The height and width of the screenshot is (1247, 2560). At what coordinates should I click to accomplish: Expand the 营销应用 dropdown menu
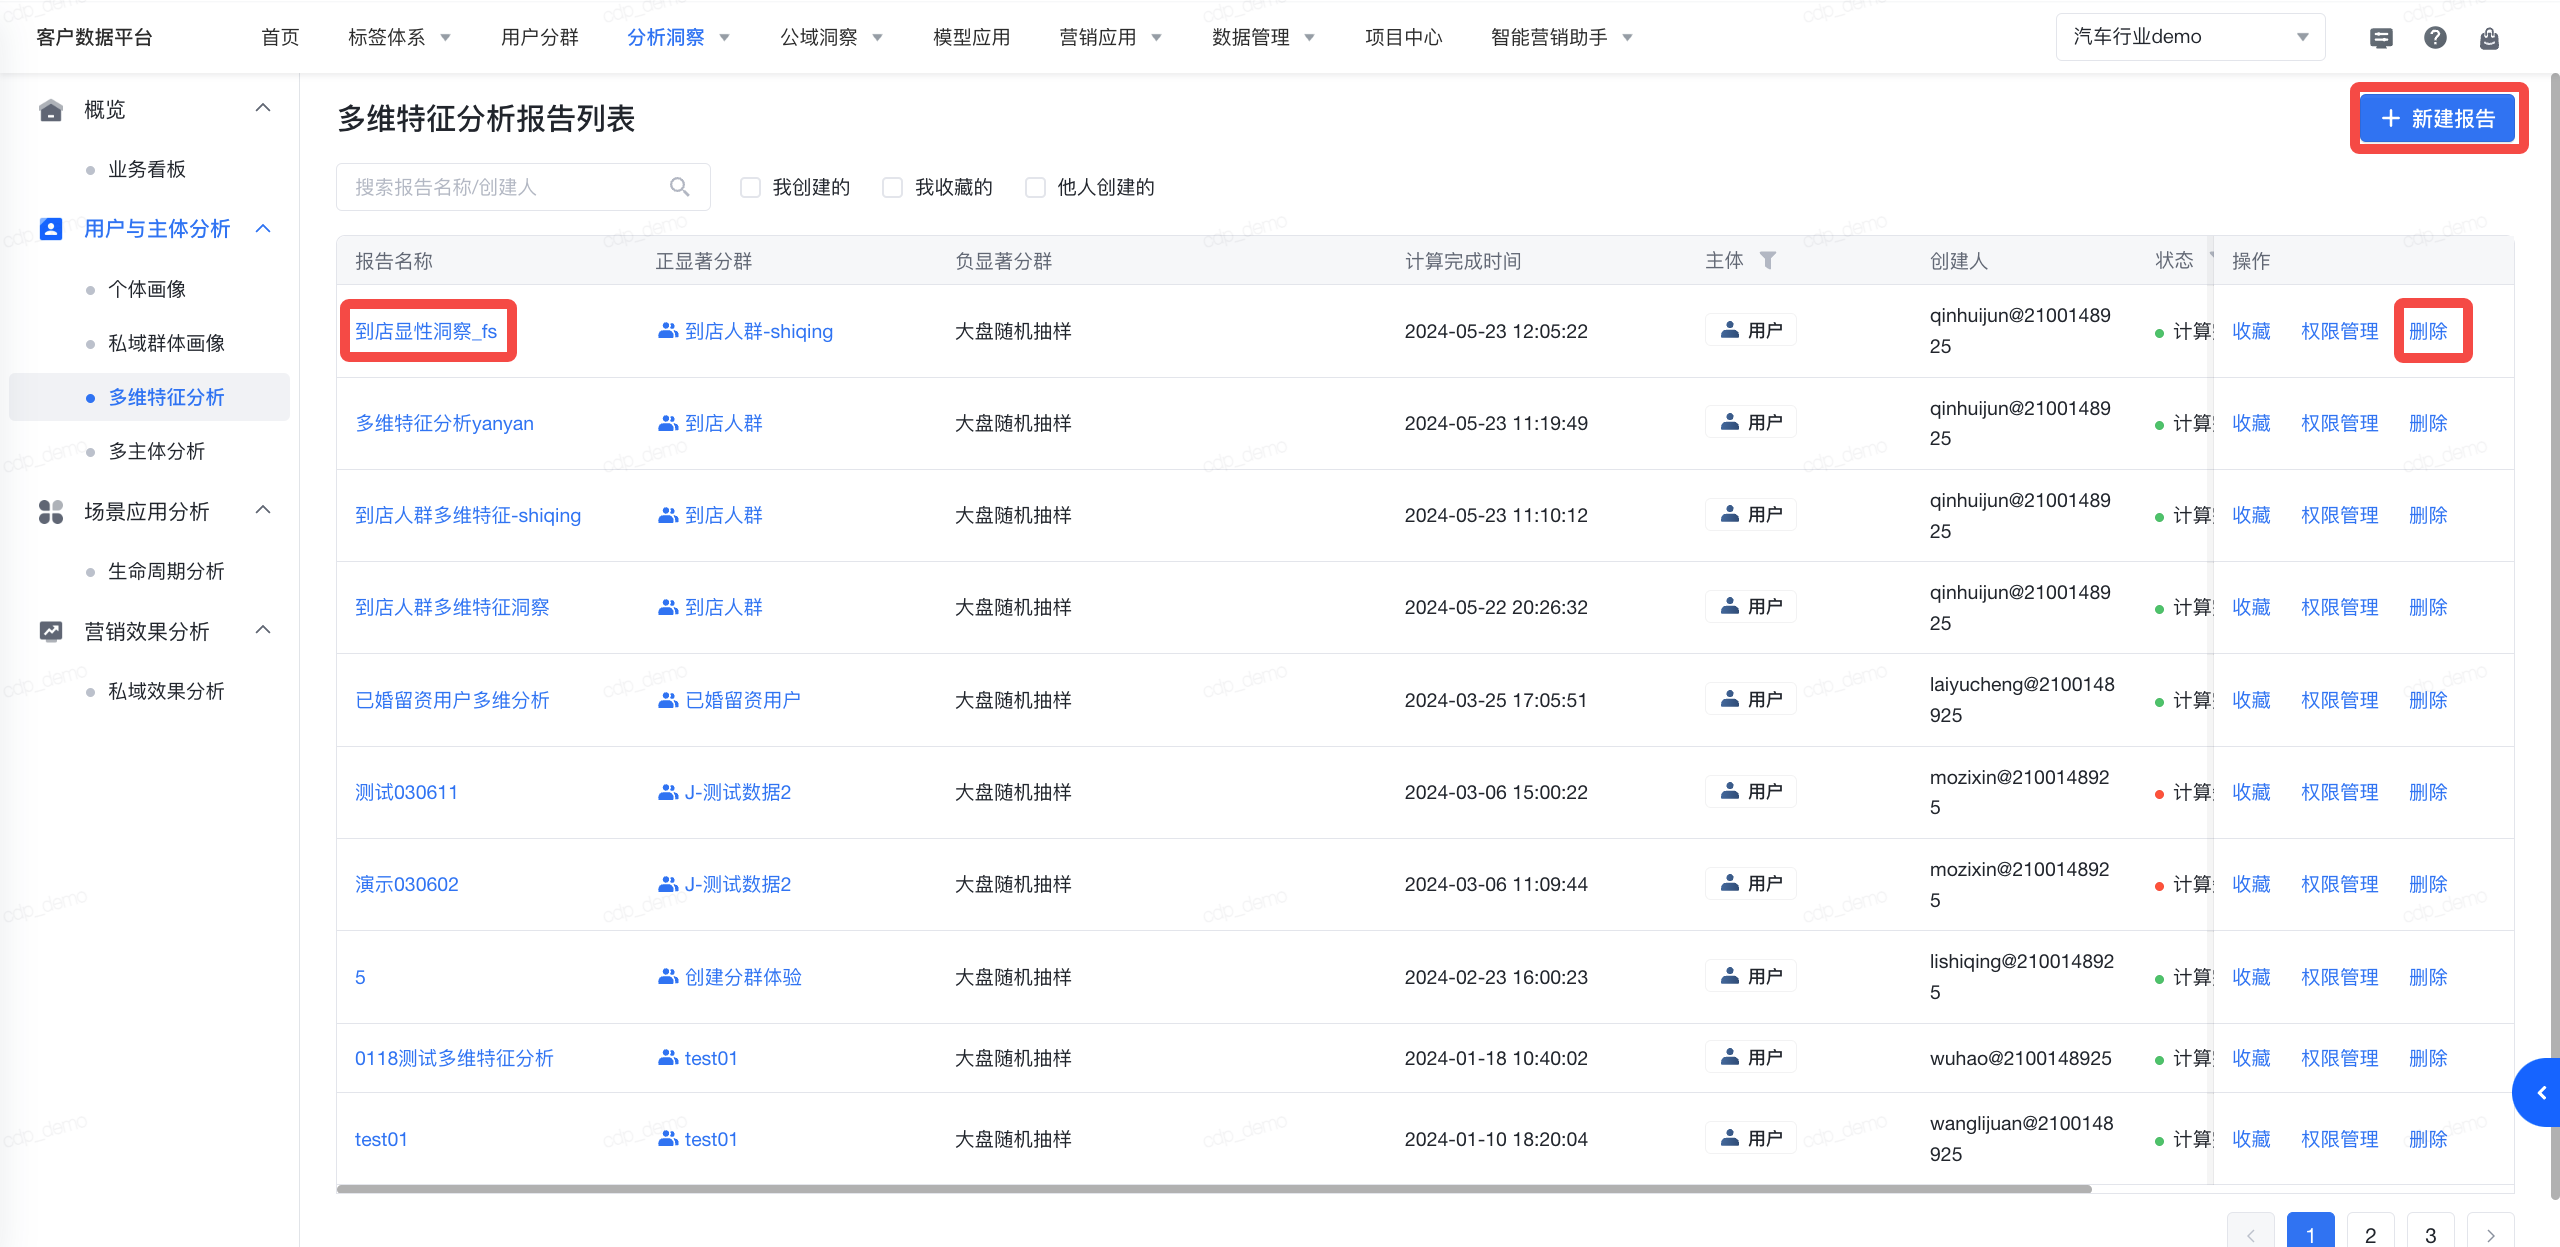[x=1157, y=38]
